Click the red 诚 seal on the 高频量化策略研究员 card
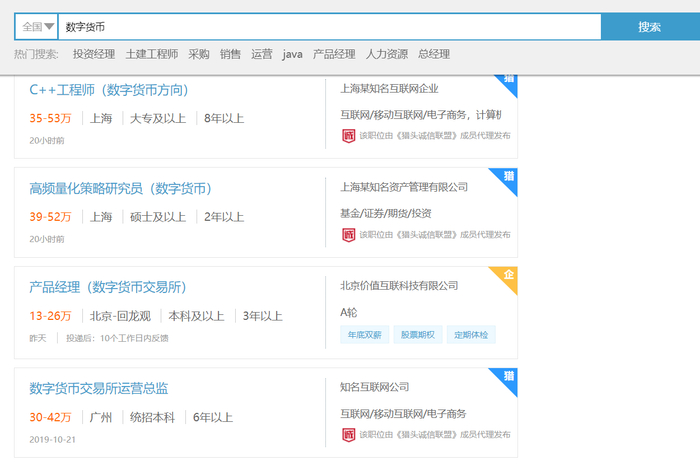Screen dimensions: 700x464 tap(349, 234)
